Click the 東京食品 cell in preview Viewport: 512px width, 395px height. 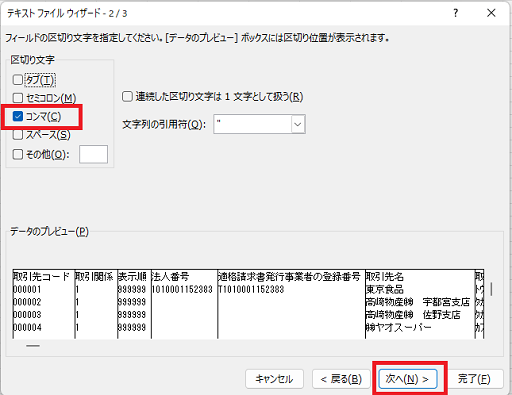[385, 289]
